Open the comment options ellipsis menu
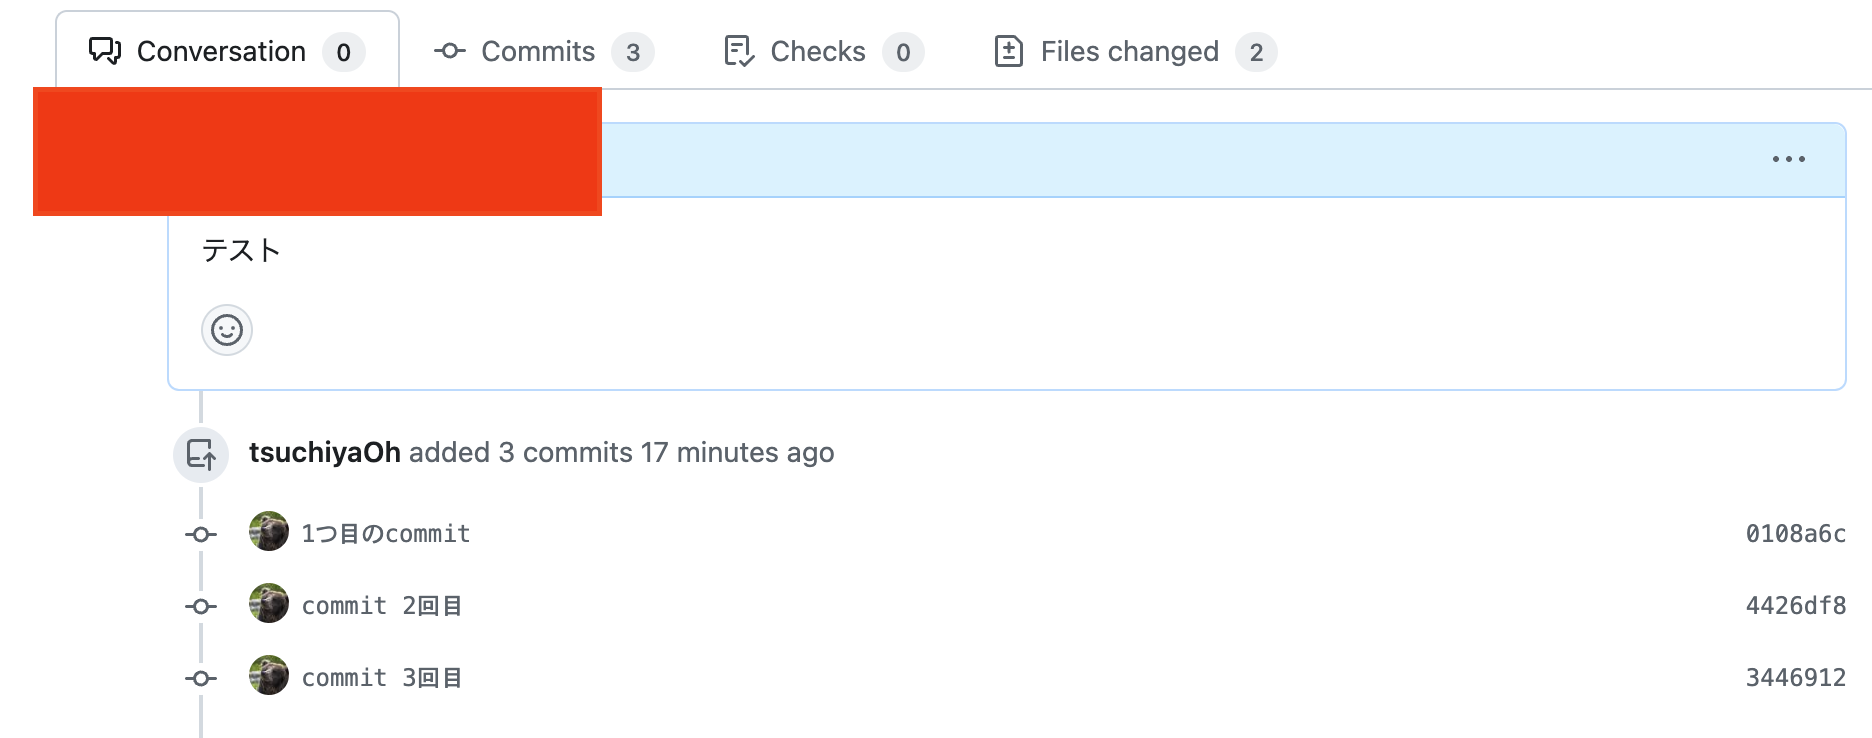Image resolution: width=1872 pixels, height=738 pixels. (1788, 159)
